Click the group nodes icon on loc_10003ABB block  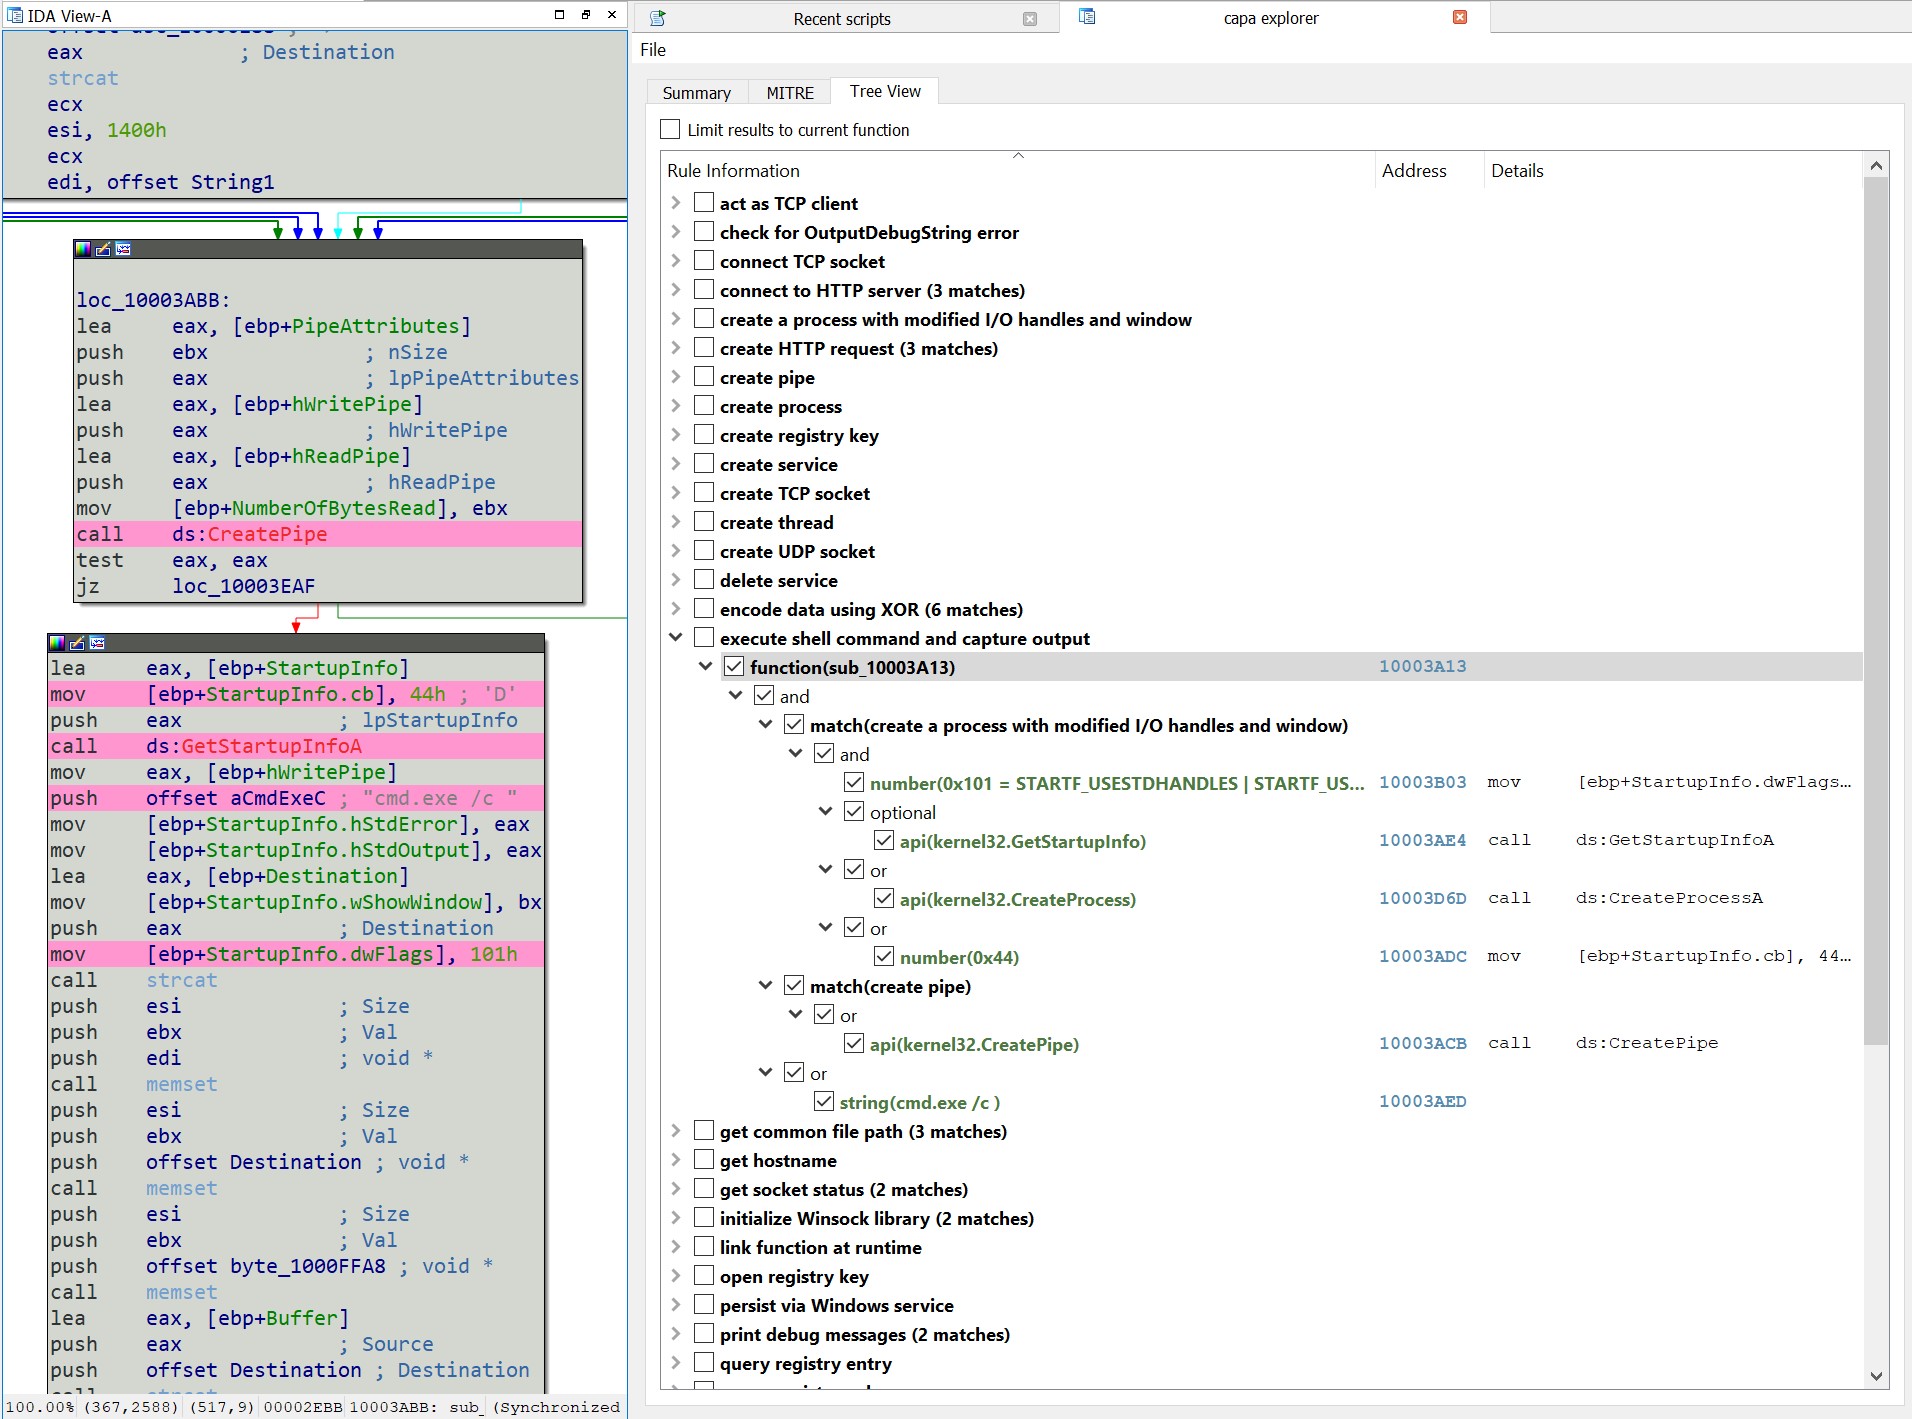(123, 249)
